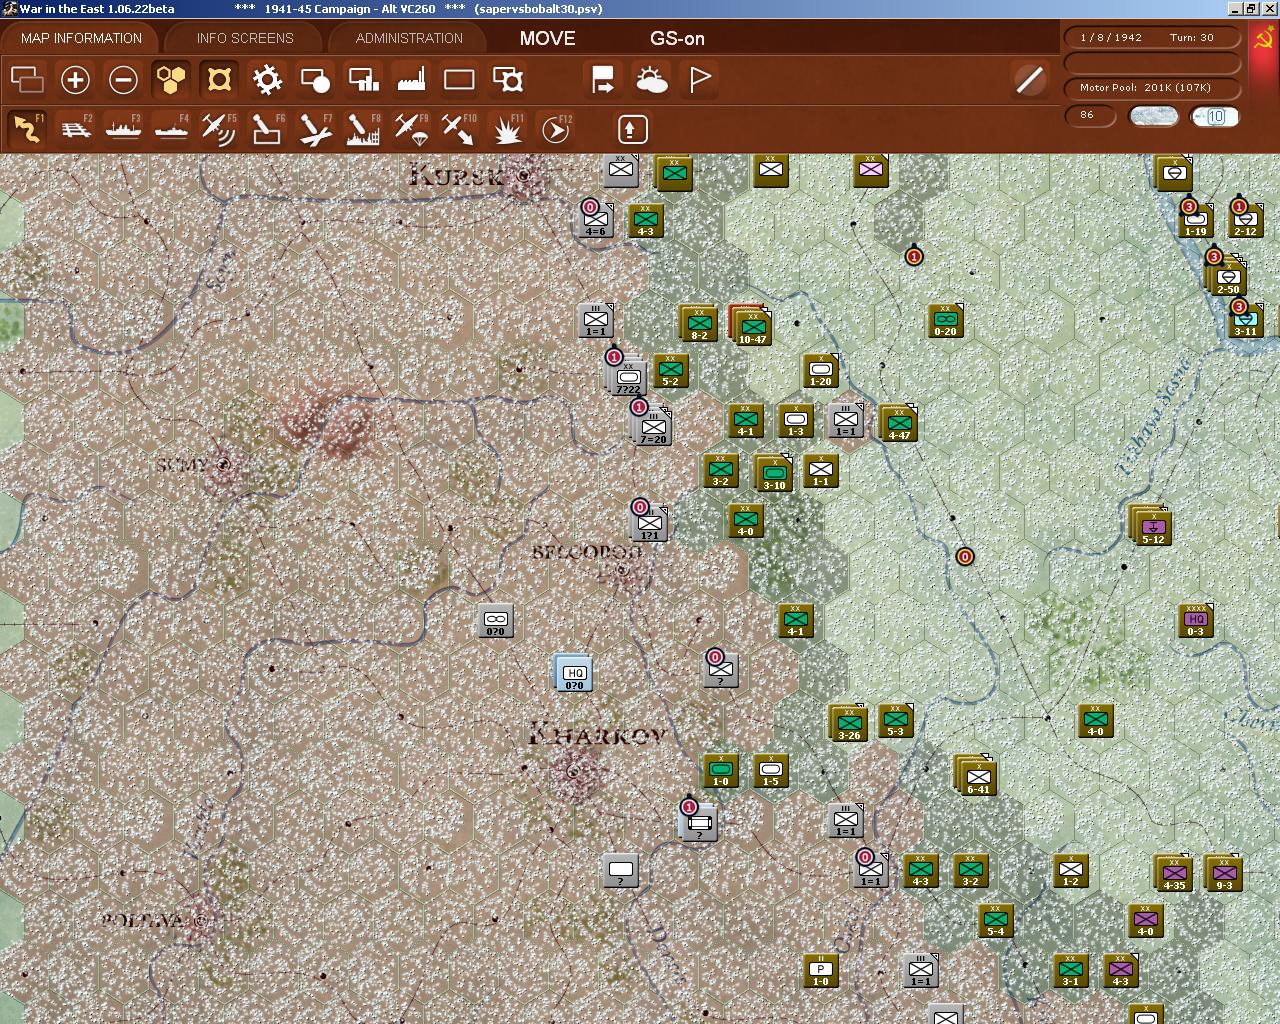Toggle the hex grid display
Screen dimensions: 1280x1024
pos(171,79)
